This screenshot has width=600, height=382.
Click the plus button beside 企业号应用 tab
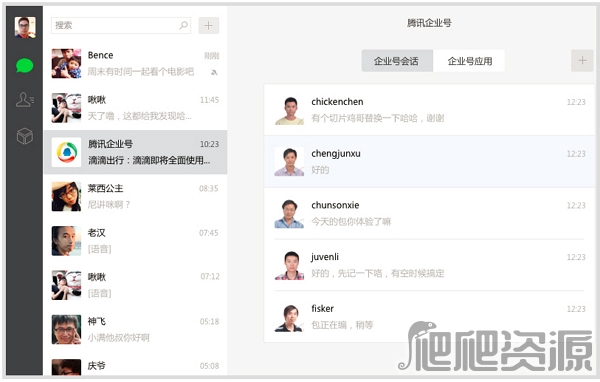tap(582, 60)
